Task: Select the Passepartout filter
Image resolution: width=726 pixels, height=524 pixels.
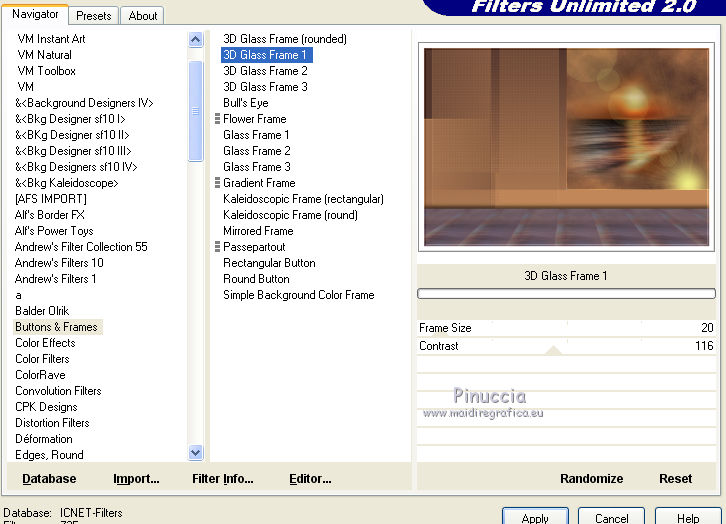Action: point(254,247)
